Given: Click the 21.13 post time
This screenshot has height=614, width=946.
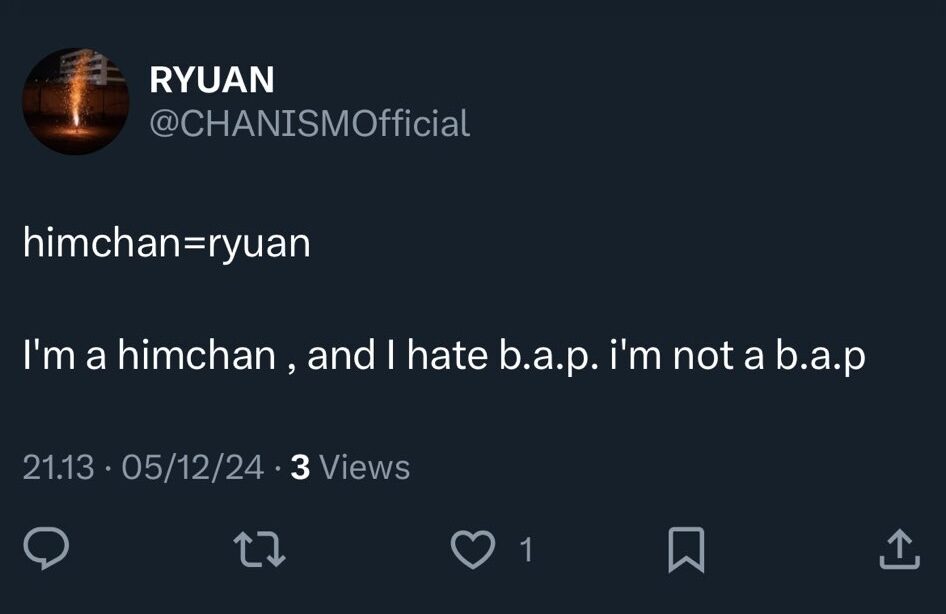Looking at the screenshot, I should pyautogui.click(x=58, y=467).
